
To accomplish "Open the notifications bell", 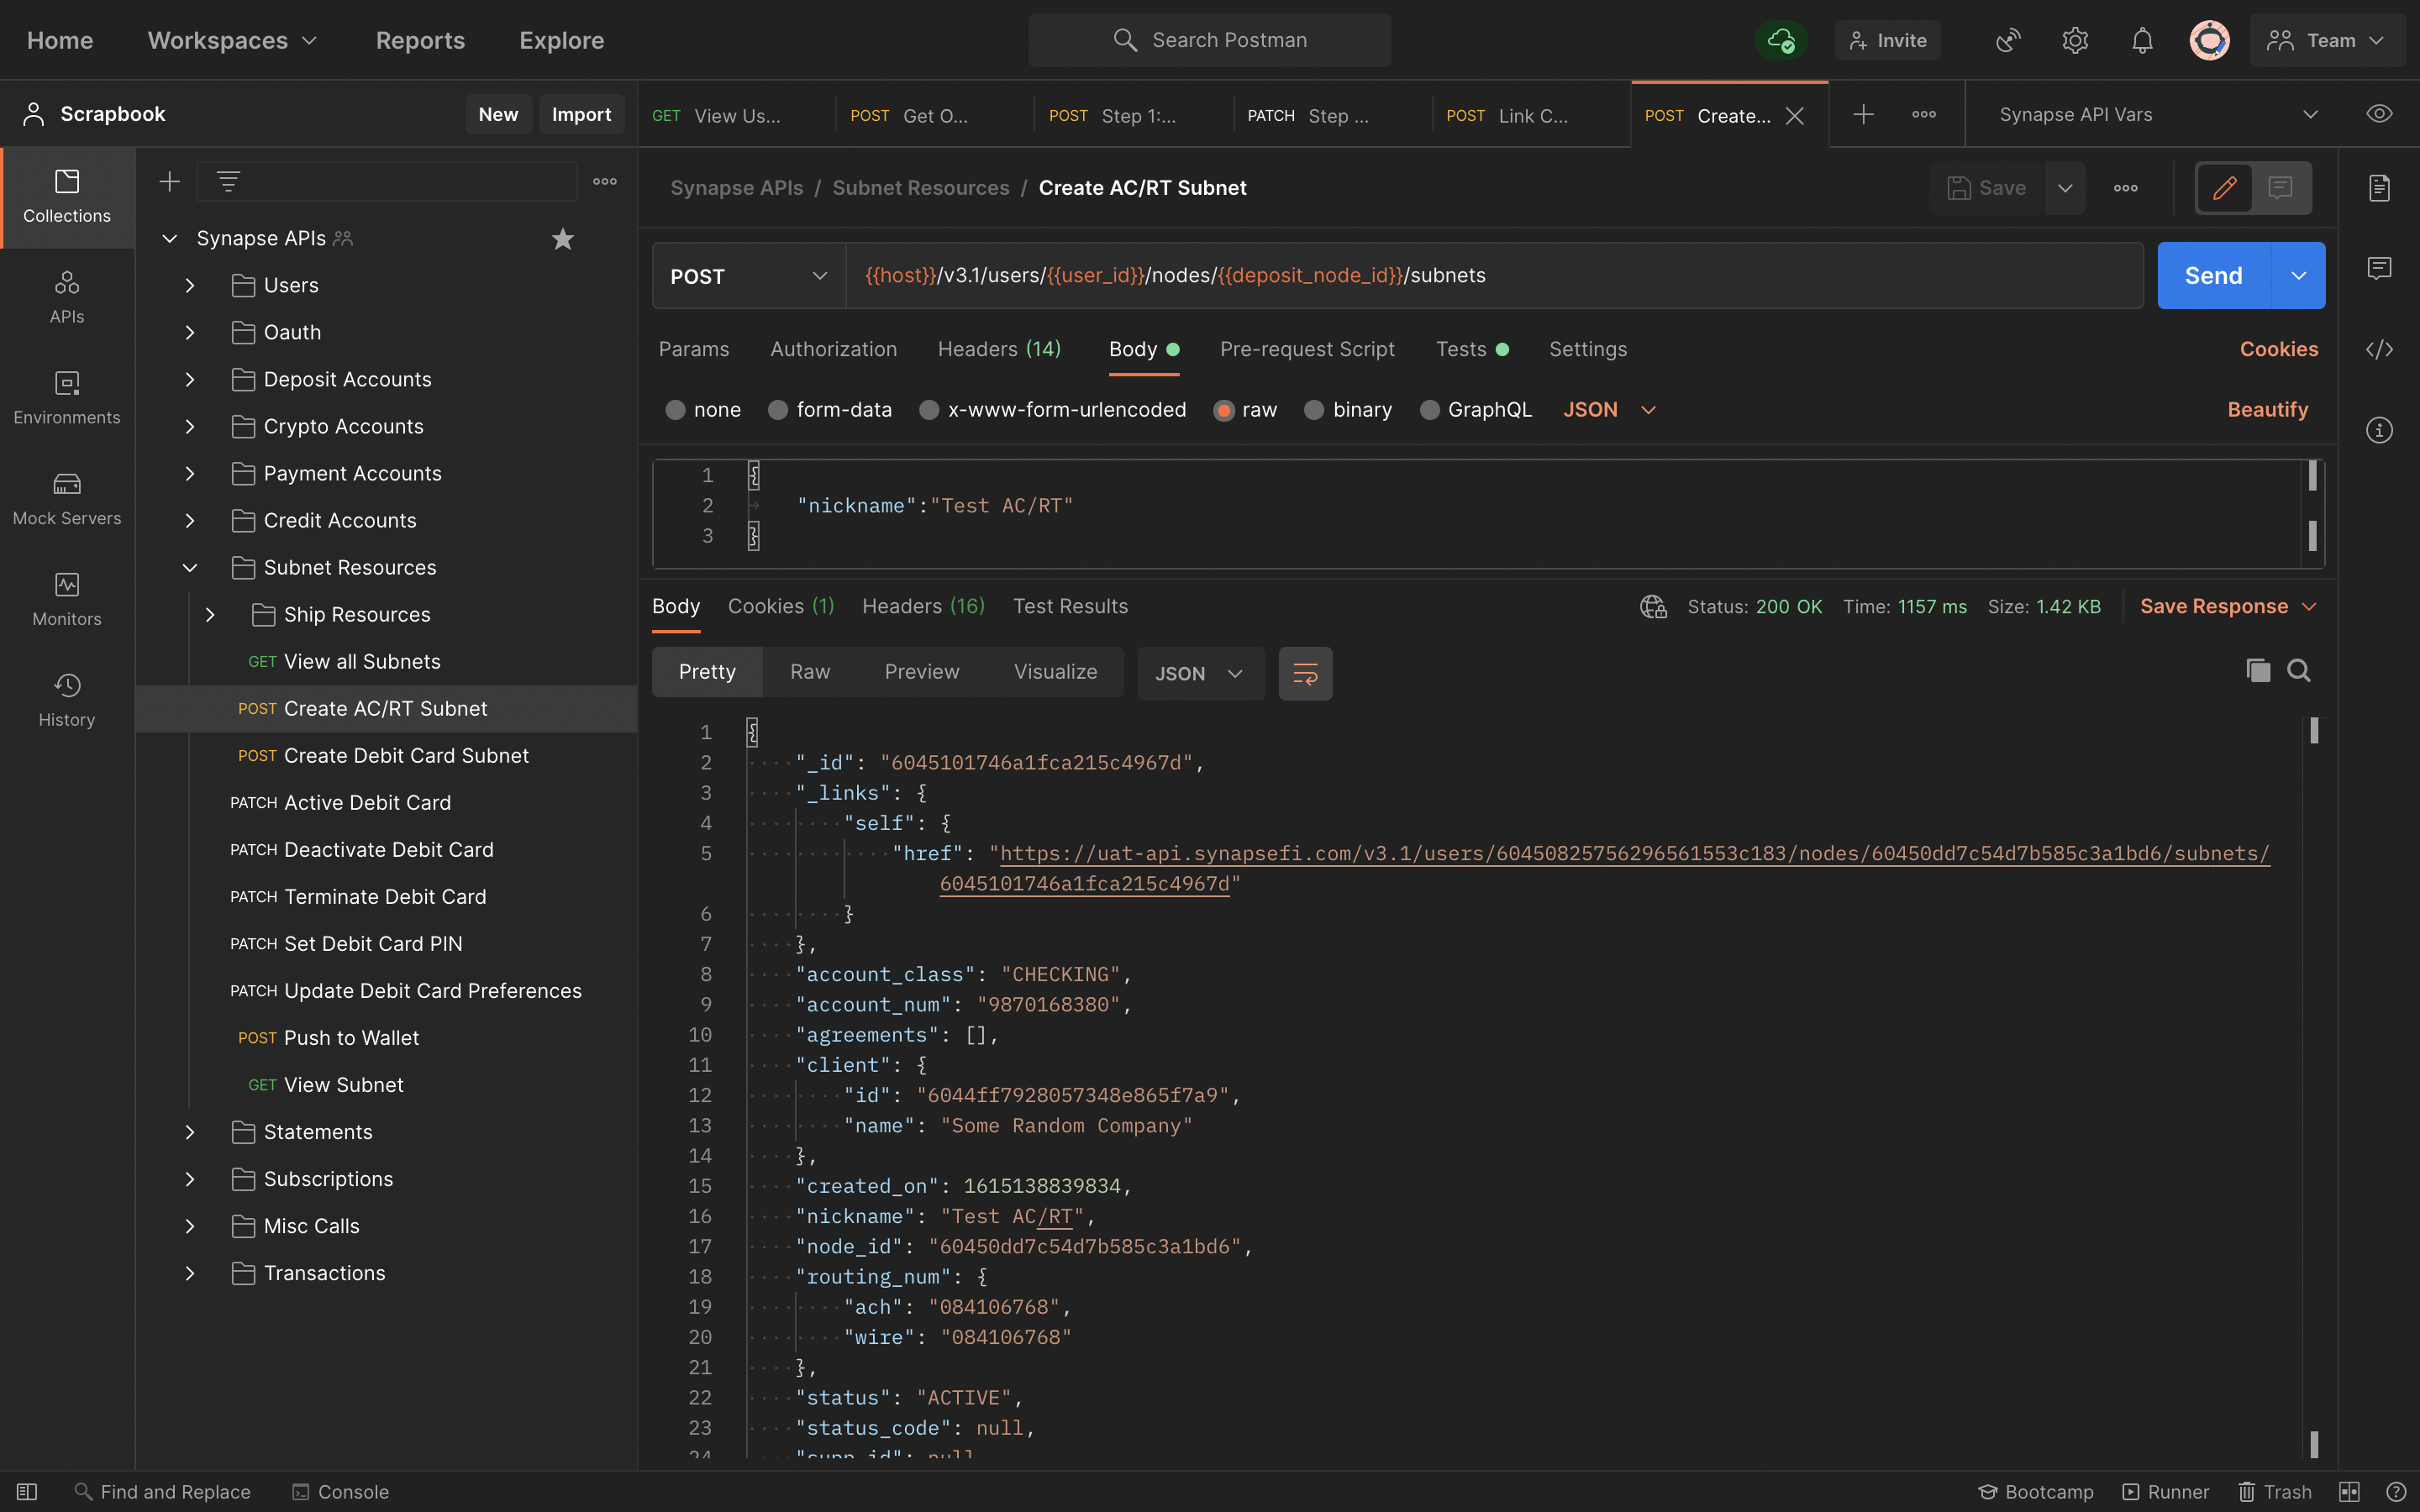I will coord(2141,40).
